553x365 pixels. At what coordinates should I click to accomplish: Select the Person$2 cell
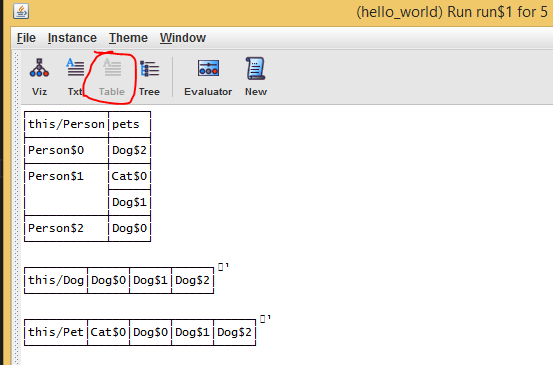pyautogui.click(x=66, y=228)
